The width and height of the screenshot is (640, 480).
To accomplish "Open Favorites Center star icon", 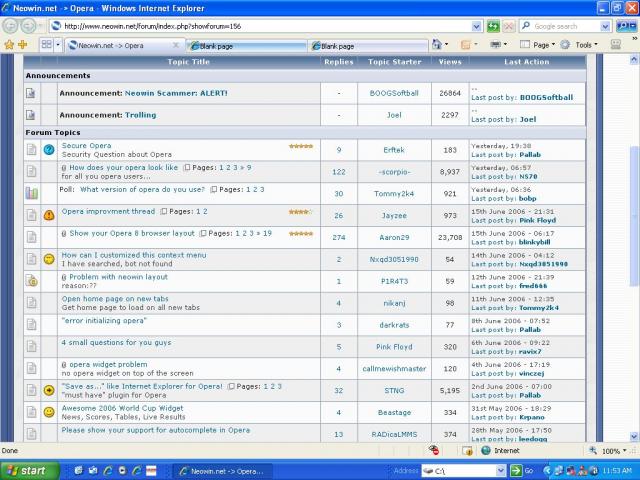I will (x=9, y=45).
